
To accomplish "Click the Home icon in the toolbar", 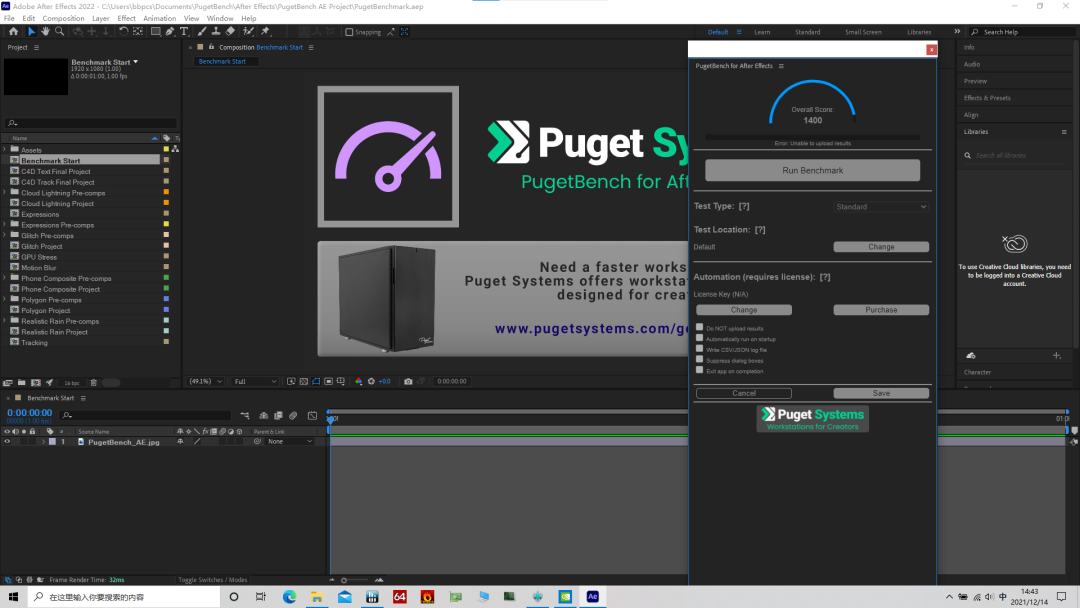I will [13, 32].
